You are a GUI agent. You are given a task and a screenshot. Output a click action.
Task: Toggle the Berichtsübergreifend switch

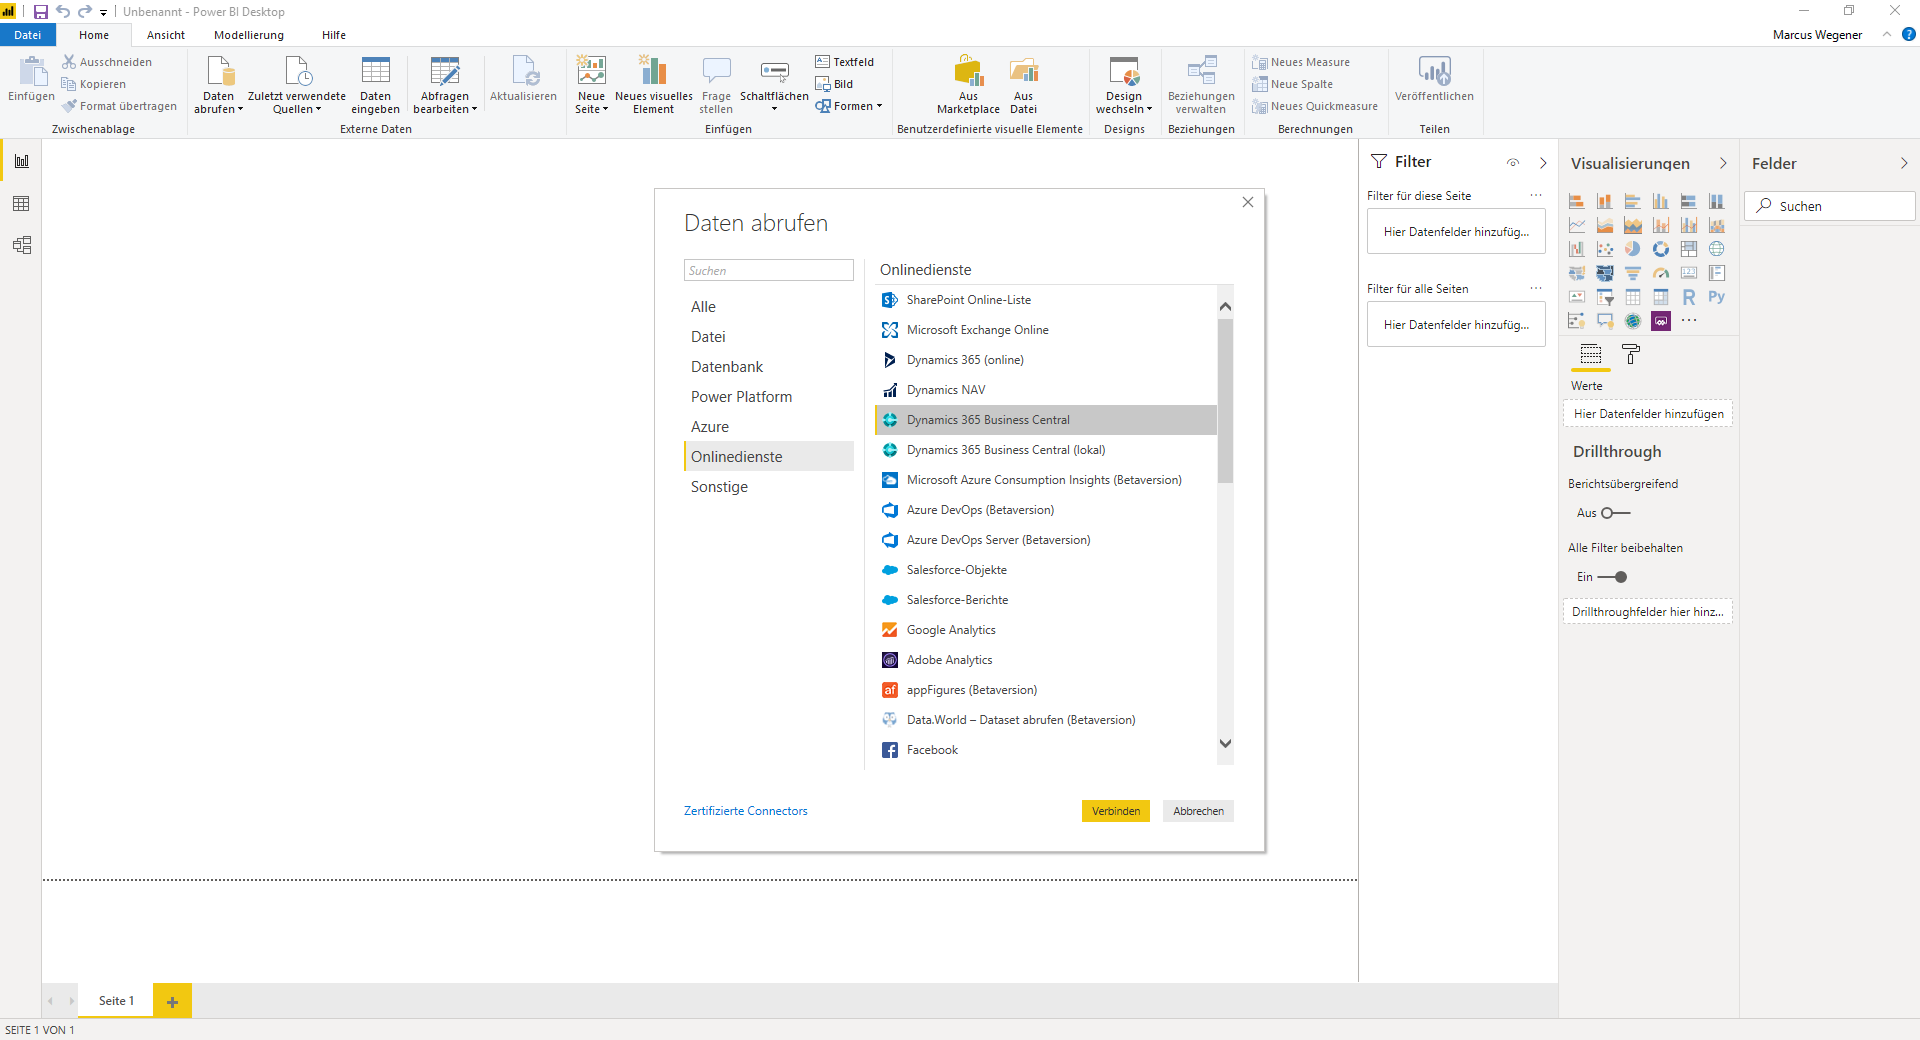[1615, 513]
